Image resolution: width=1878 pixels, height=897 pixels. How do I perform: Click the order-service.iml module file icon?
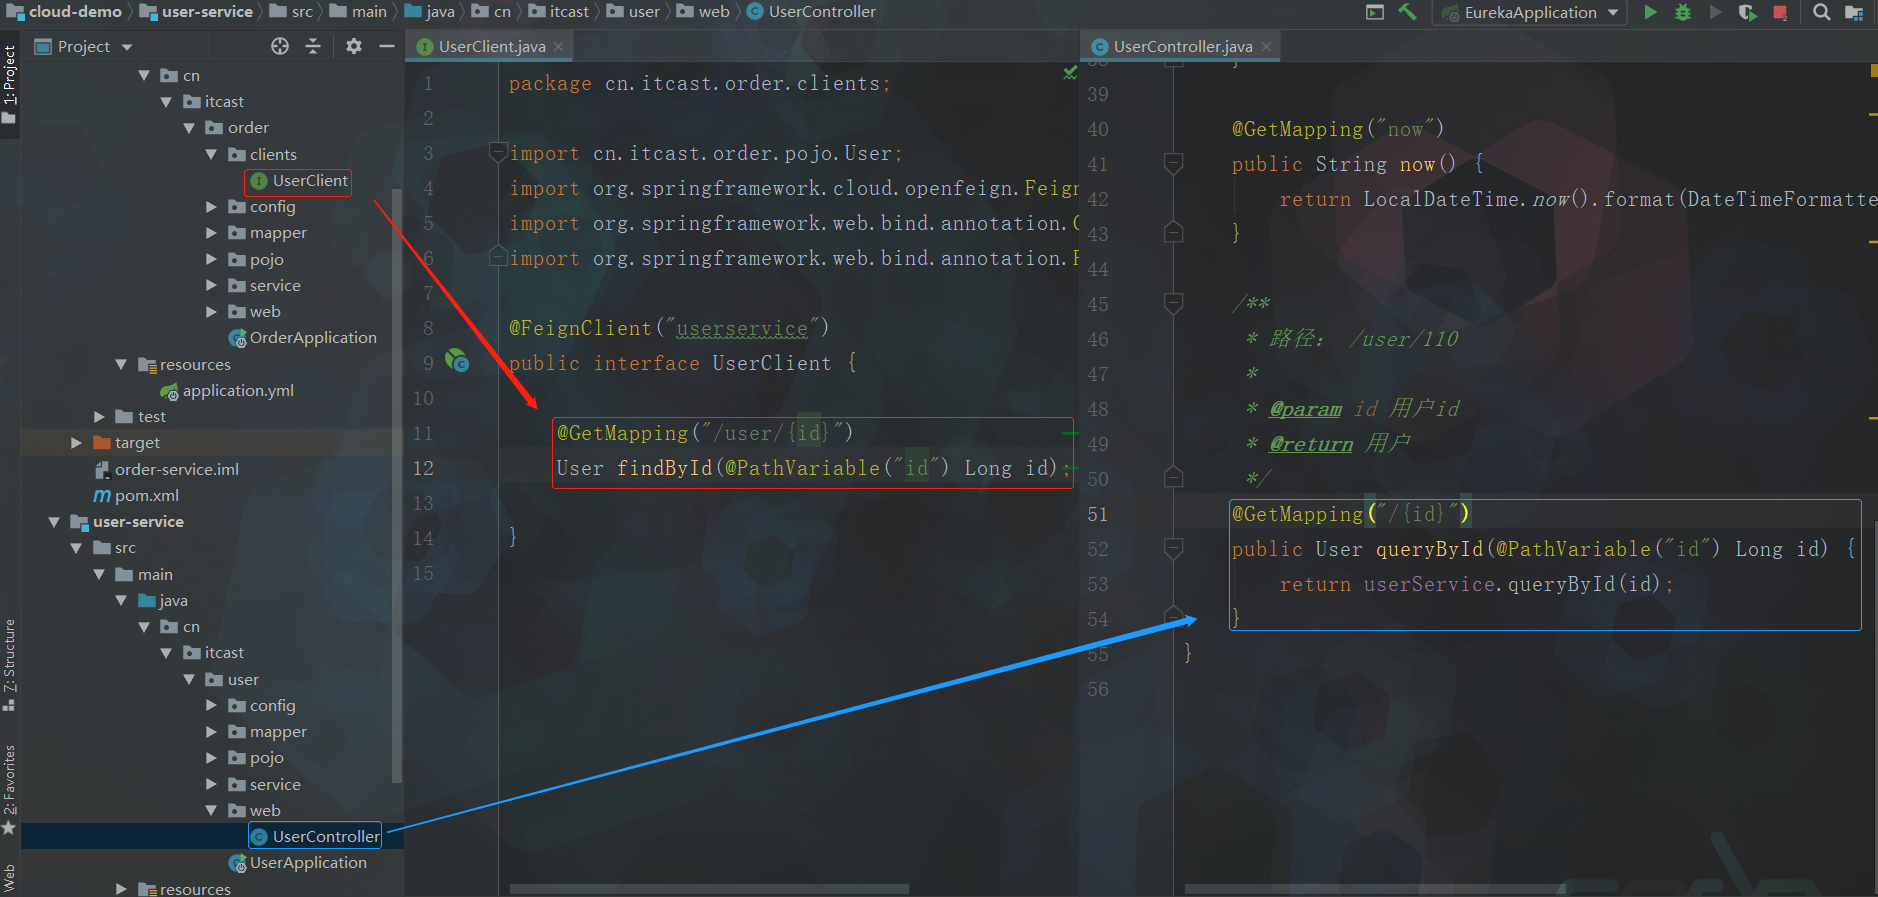102,470
